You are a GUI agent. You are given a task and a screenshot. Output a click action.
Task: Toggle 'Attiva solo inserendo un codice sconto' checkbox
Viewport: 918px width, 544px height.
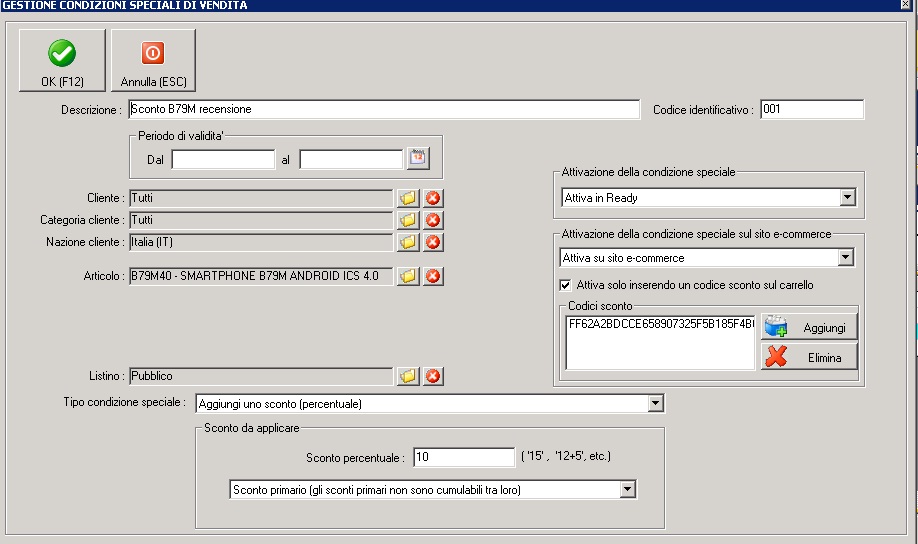point(565,285)
